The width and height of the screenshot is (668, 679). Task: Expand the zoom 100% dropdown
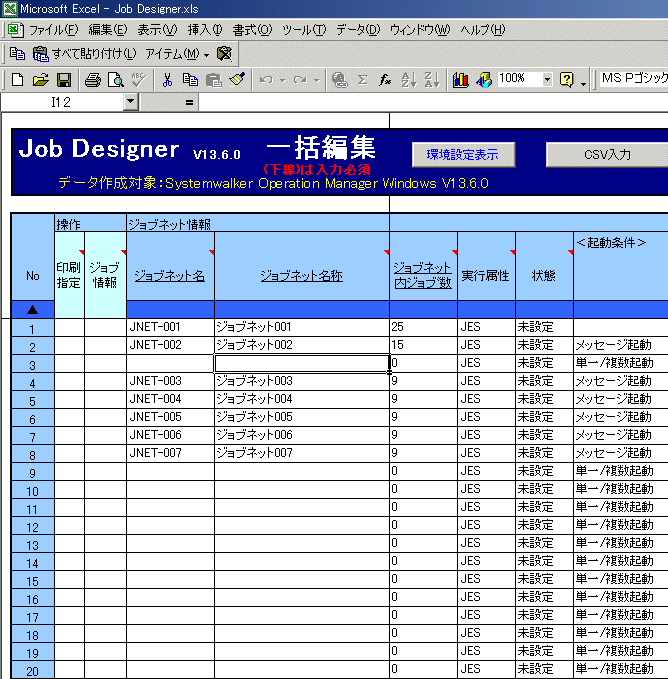pyautogui.click(x=547, y=79)
